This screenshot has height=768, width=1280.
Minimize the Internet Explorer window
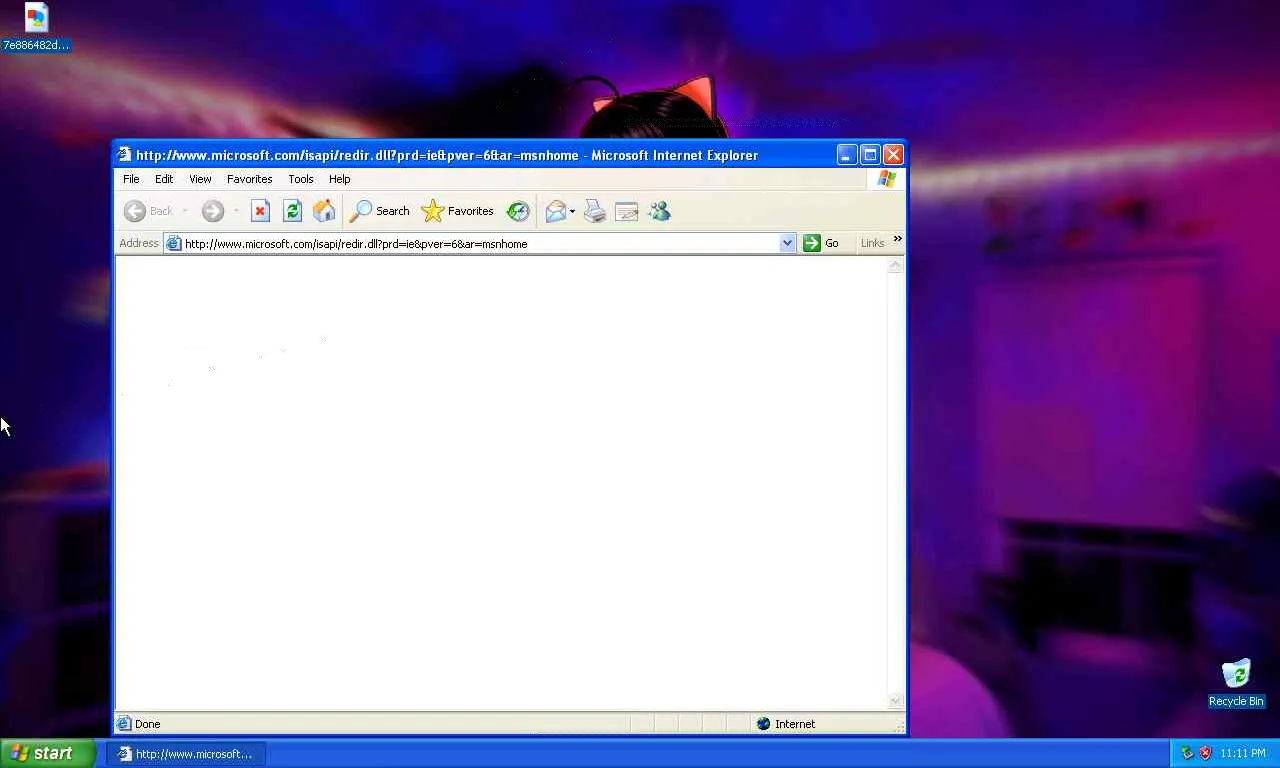[847, 155]
